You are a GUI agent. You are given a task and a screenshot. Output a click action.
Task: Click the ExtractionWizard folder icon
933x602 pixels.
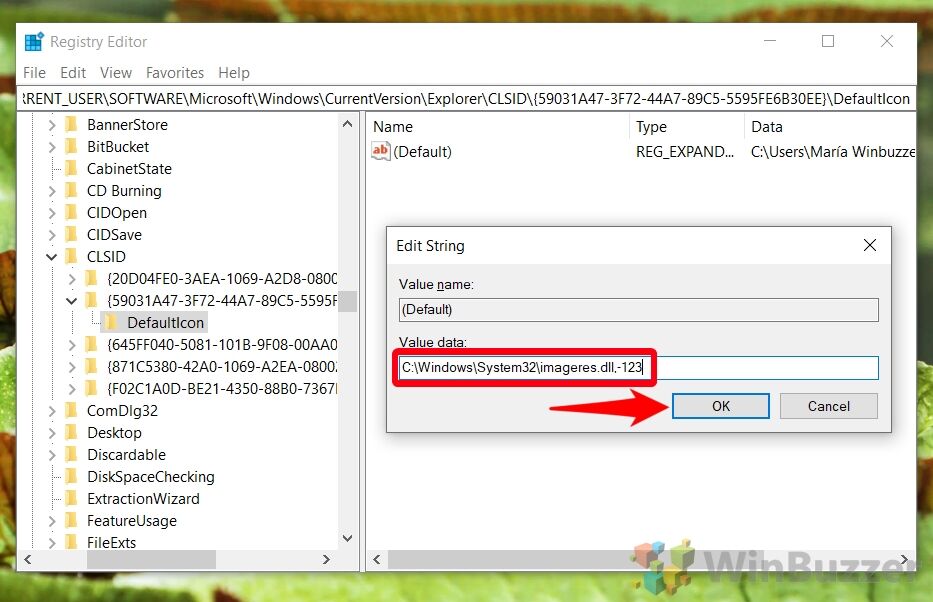tap(71, 498)
